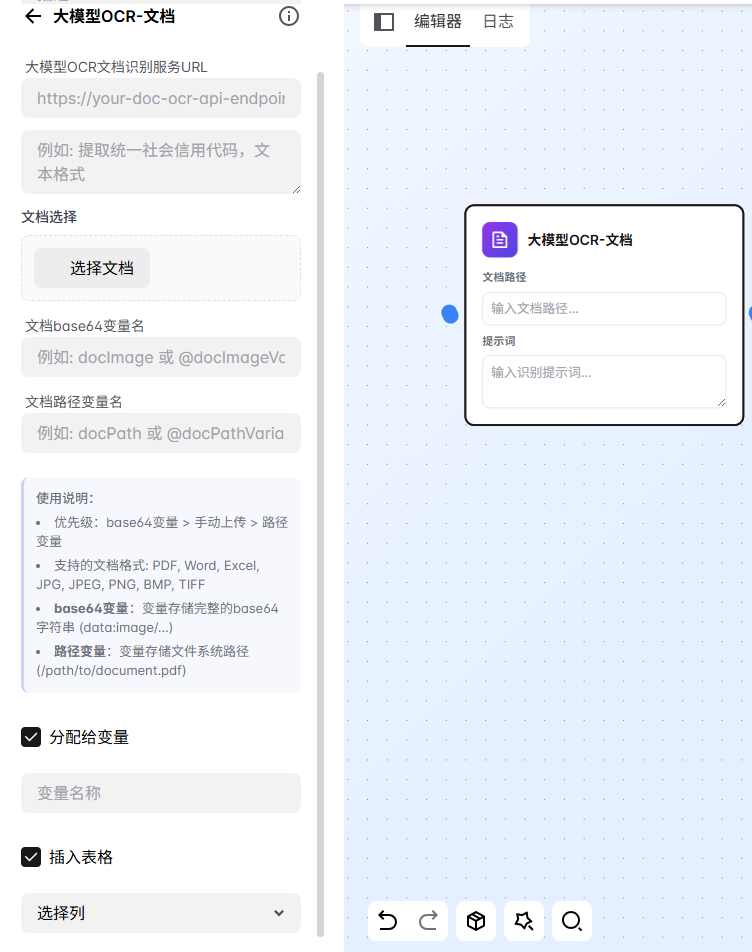
Task: Click the node's 文档路径 label
Action: (504, 277)
